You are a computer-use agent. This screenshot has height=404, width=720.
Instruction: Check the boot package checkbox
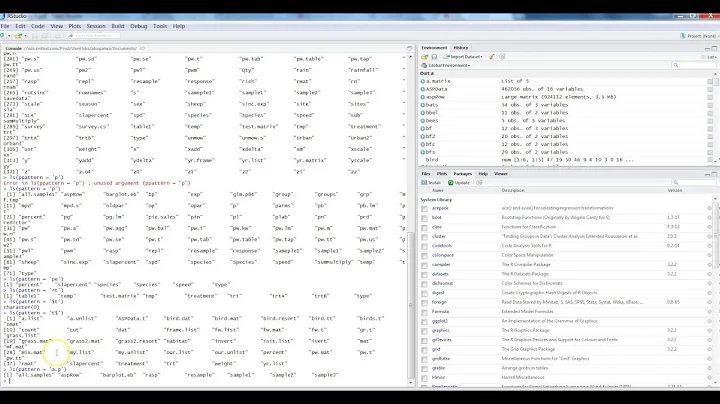coord(424,218)
